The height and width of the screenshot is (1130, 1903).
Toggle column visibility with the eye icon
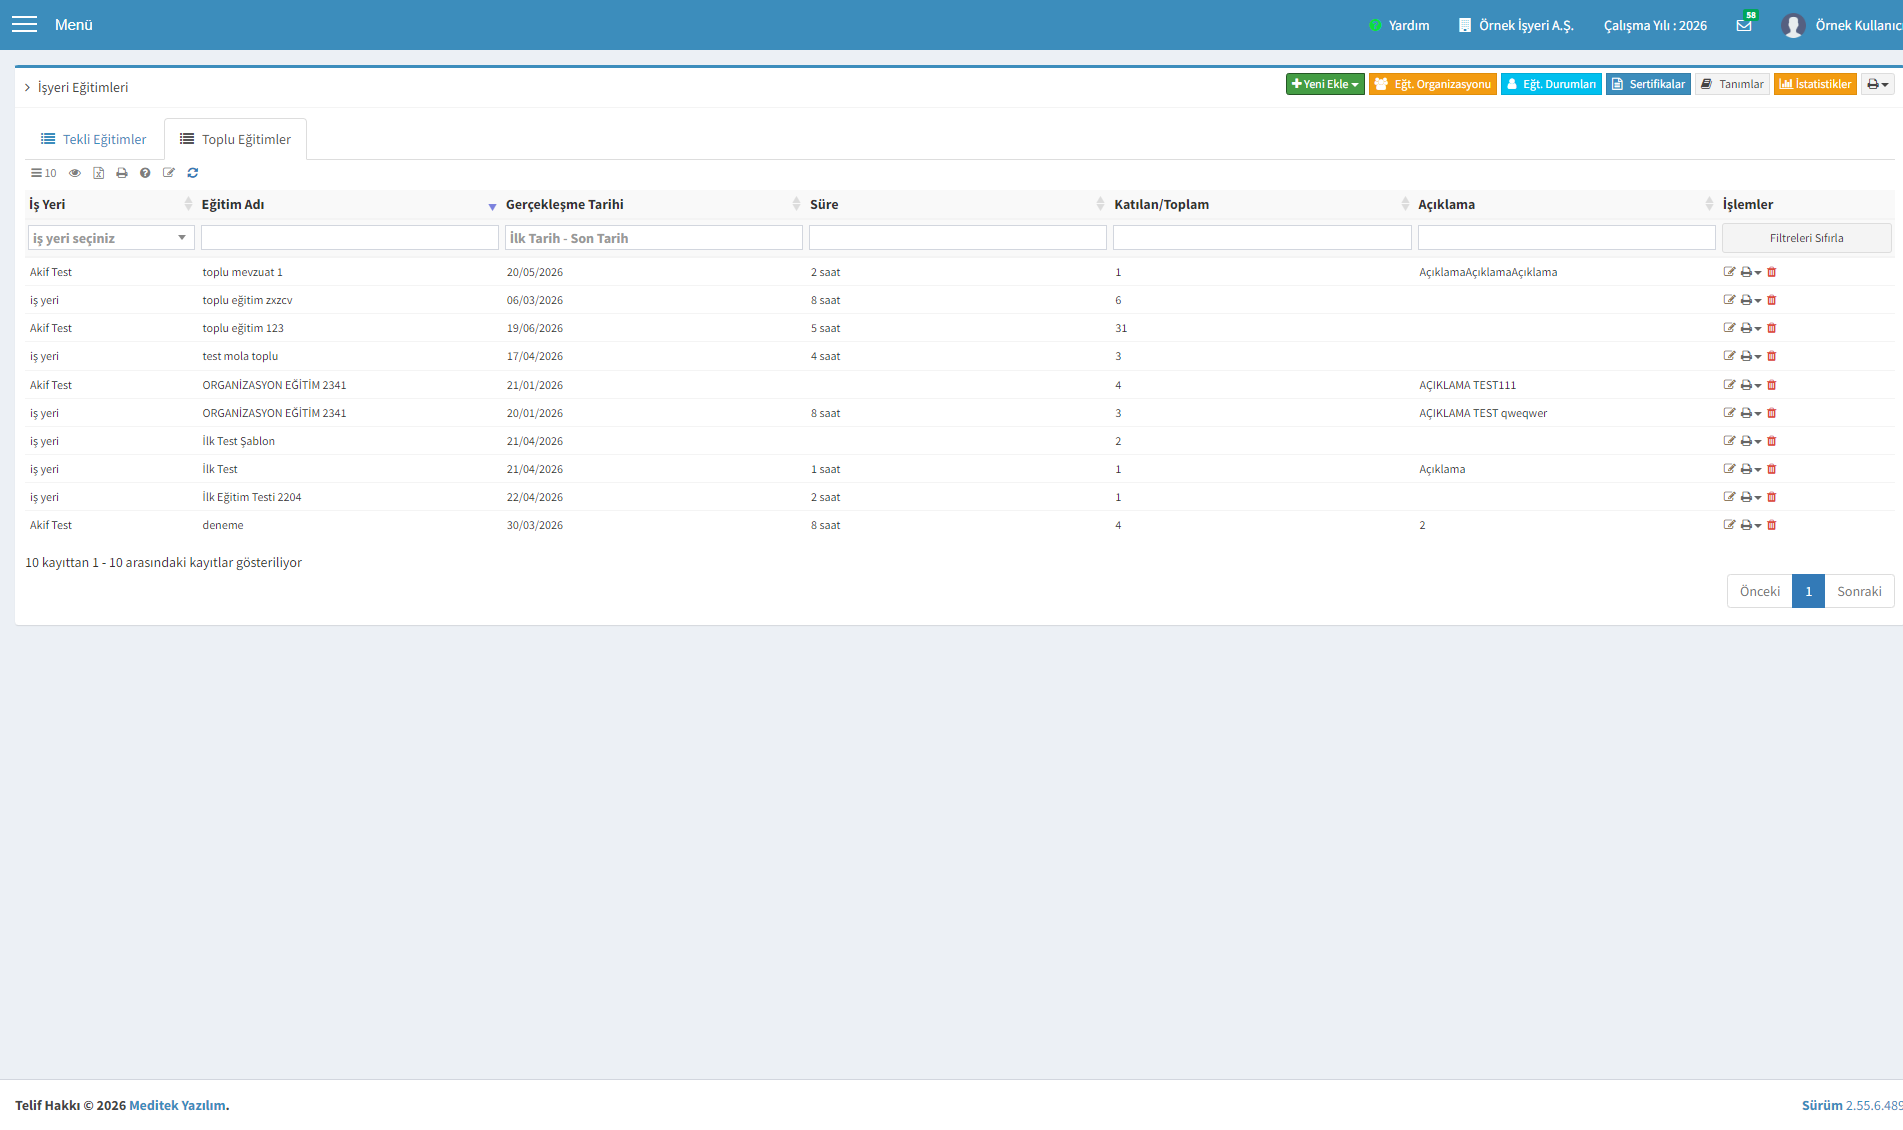click(75, 173)
